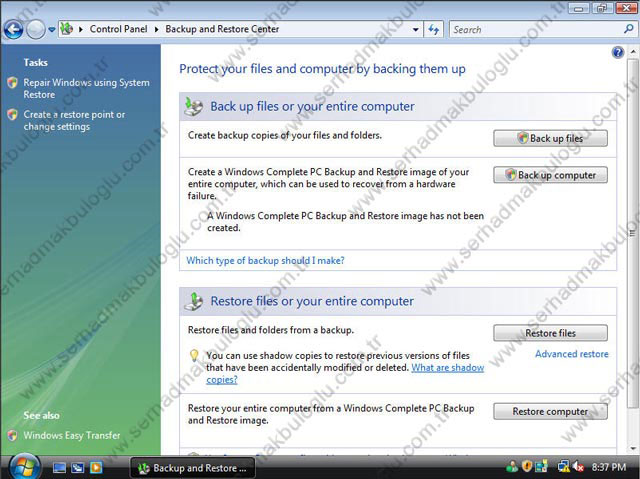Click the shield icon beside Repair Windows
640x479 pixels.
(13, 83)
